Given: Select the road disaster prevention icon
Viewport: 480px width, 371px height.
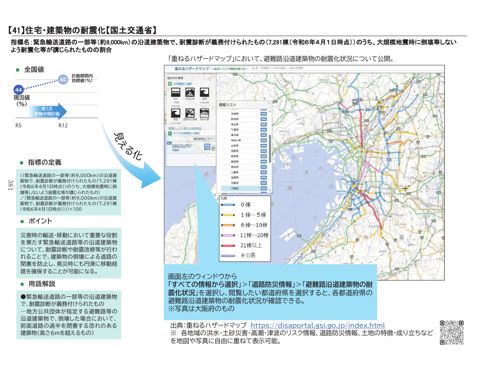Looking at the screenshot, I should 190,114.
